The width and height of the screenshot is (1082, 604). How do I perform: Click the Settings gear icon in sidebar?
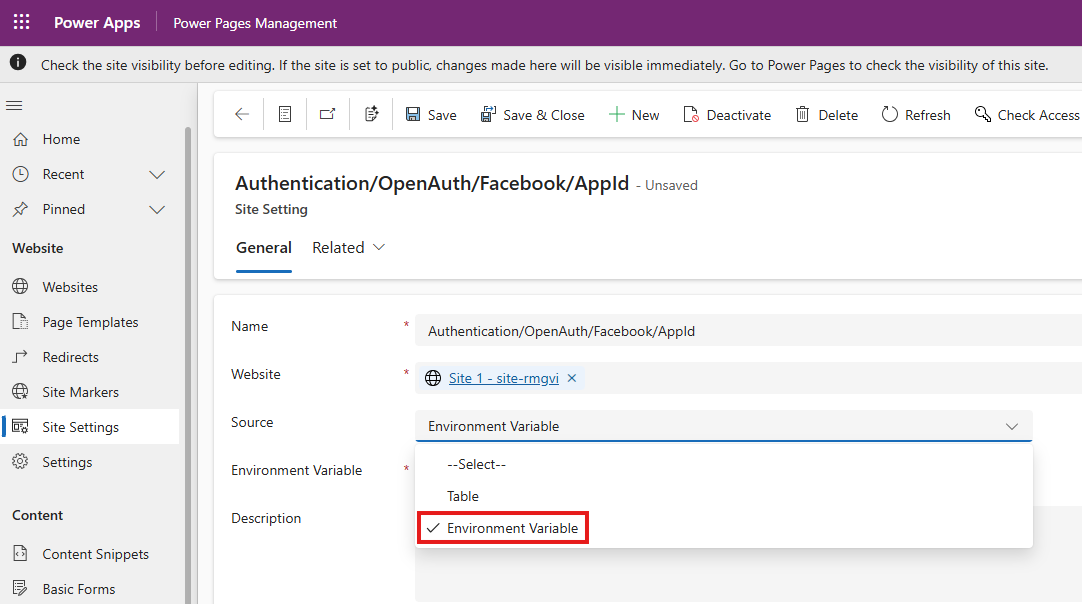point(21,462)
